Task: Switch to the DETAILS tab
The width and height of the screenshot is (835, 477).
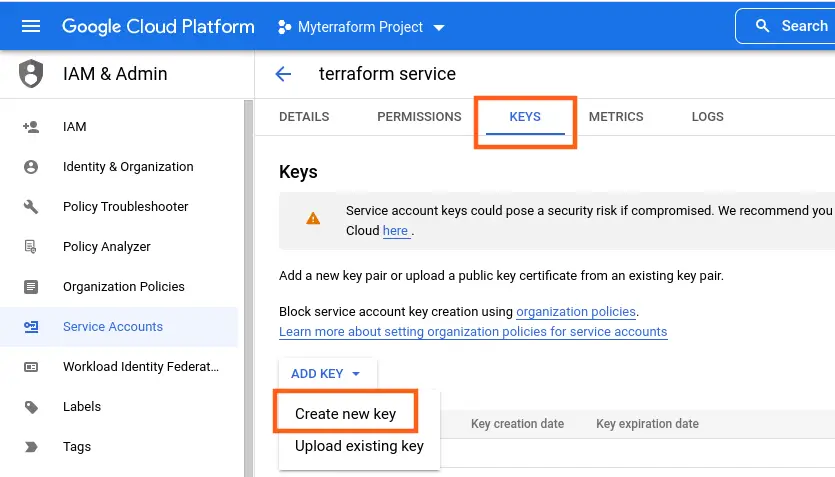Action: tap(304, 117)
